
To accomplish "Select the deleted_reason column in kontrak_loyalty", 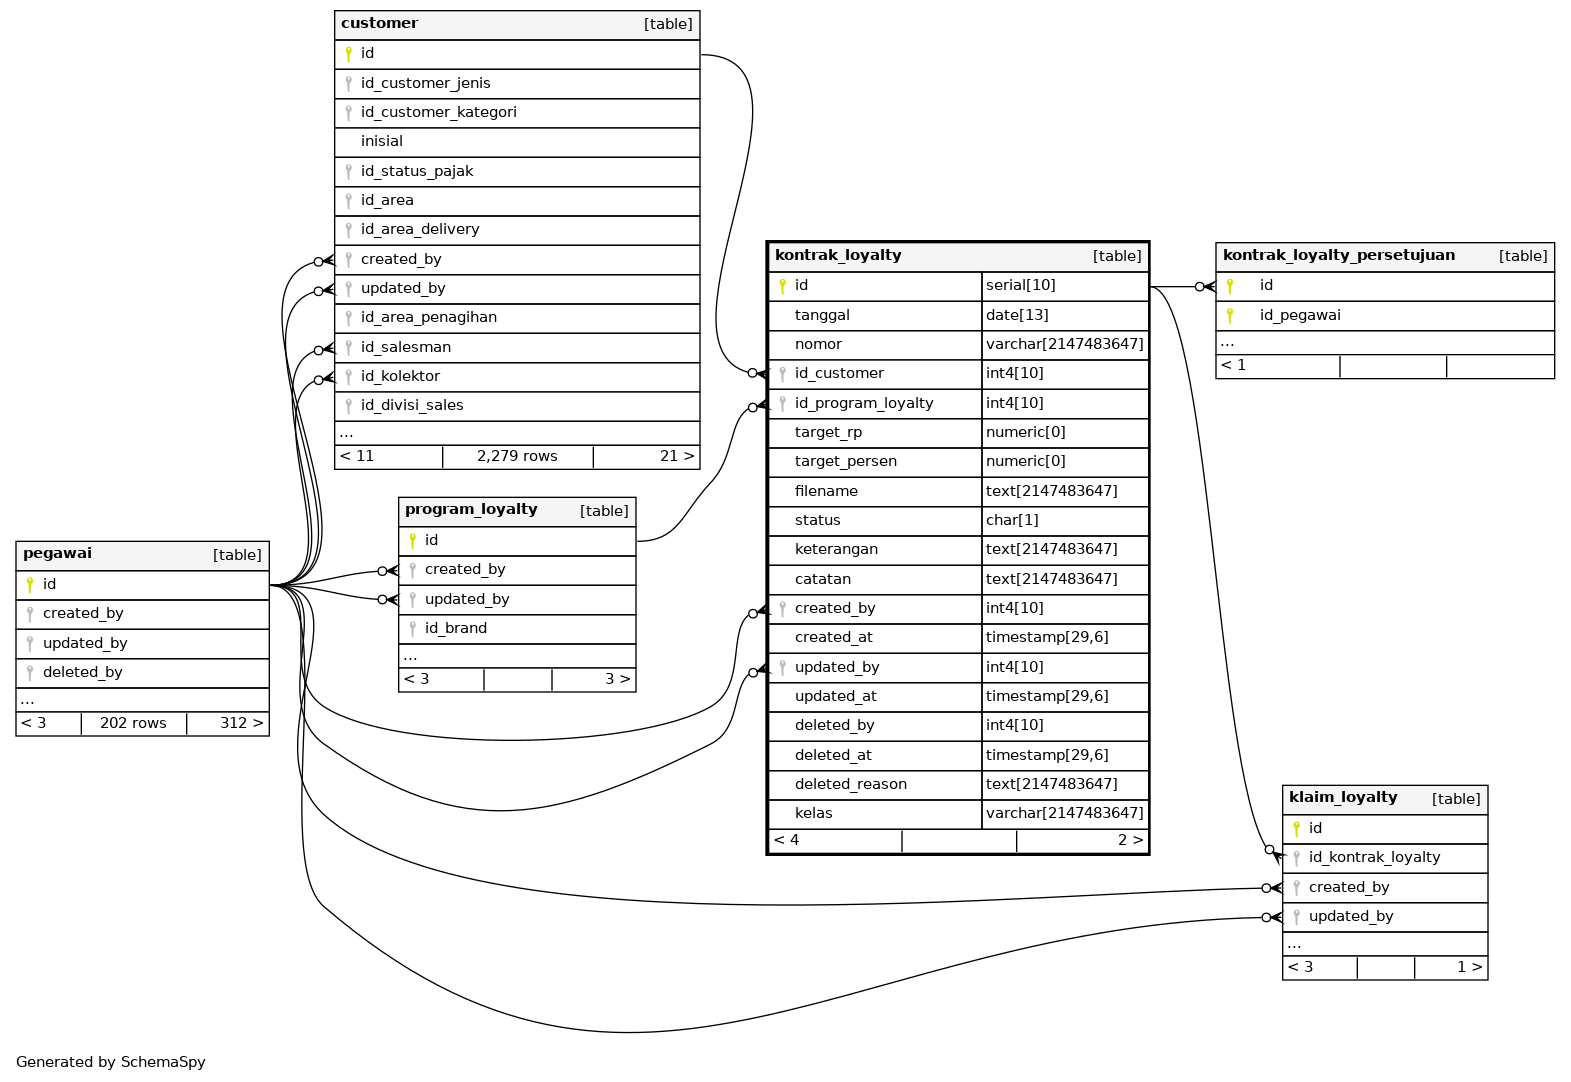I will [x=850, y=784].
